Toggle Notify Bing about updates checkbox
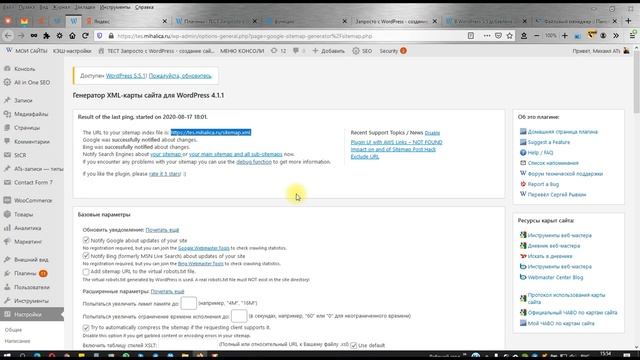The image size is (640, 360). point(86,256)
